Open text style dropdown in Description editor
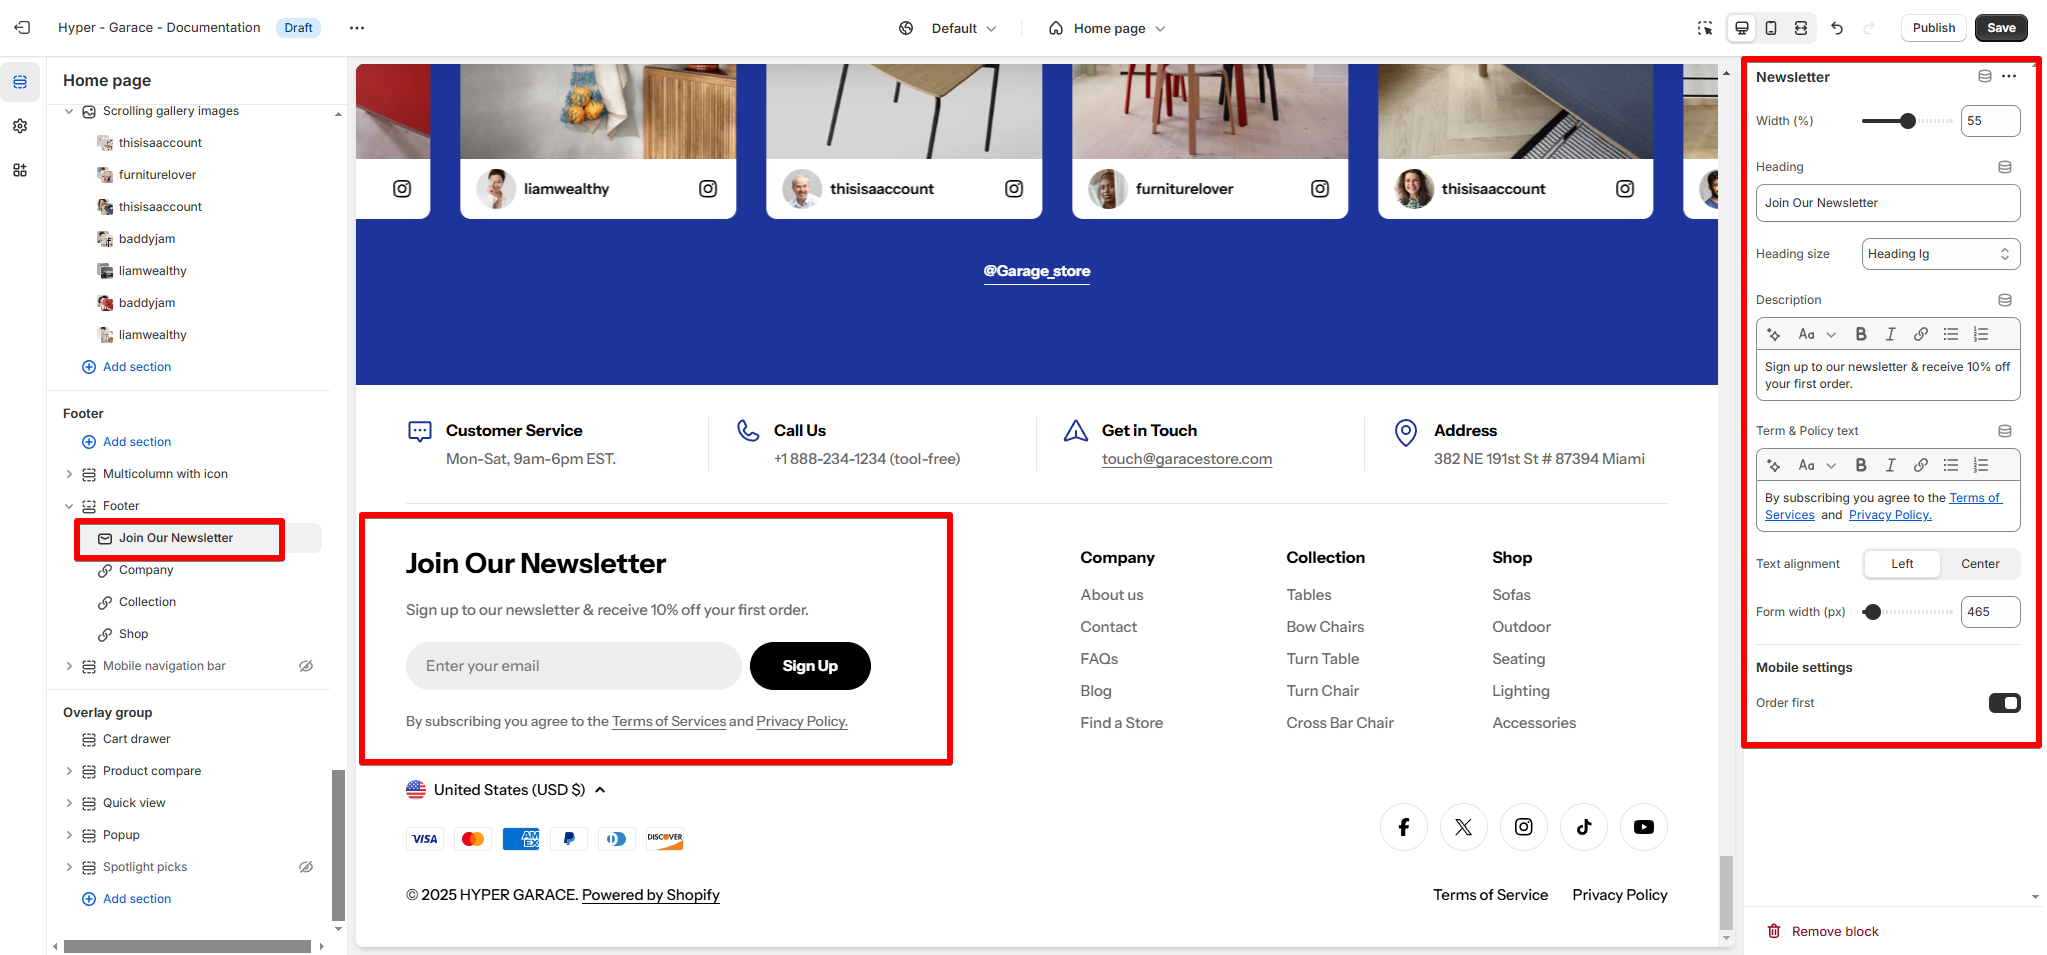The height and width of the screenshot is (955, 2047). pos(1817,334)
